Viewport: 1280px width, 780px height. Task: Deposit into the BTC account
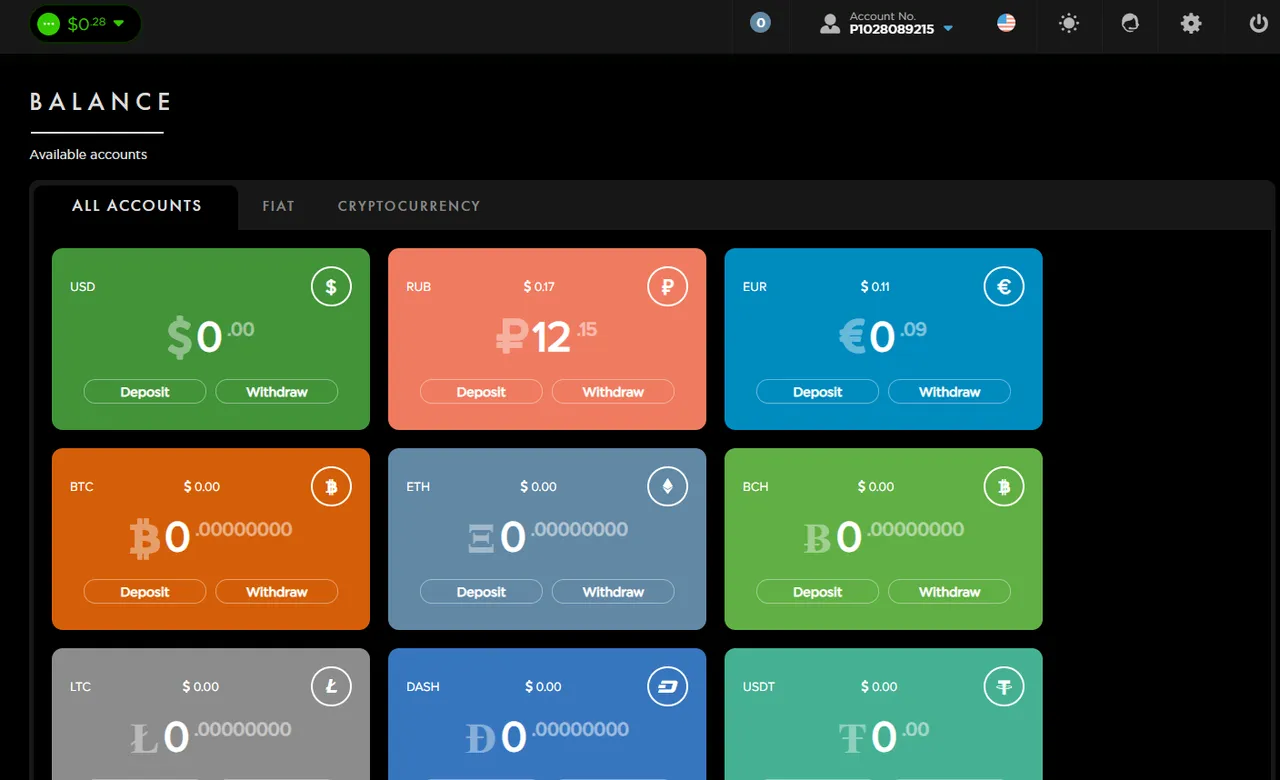coord(145,592)
